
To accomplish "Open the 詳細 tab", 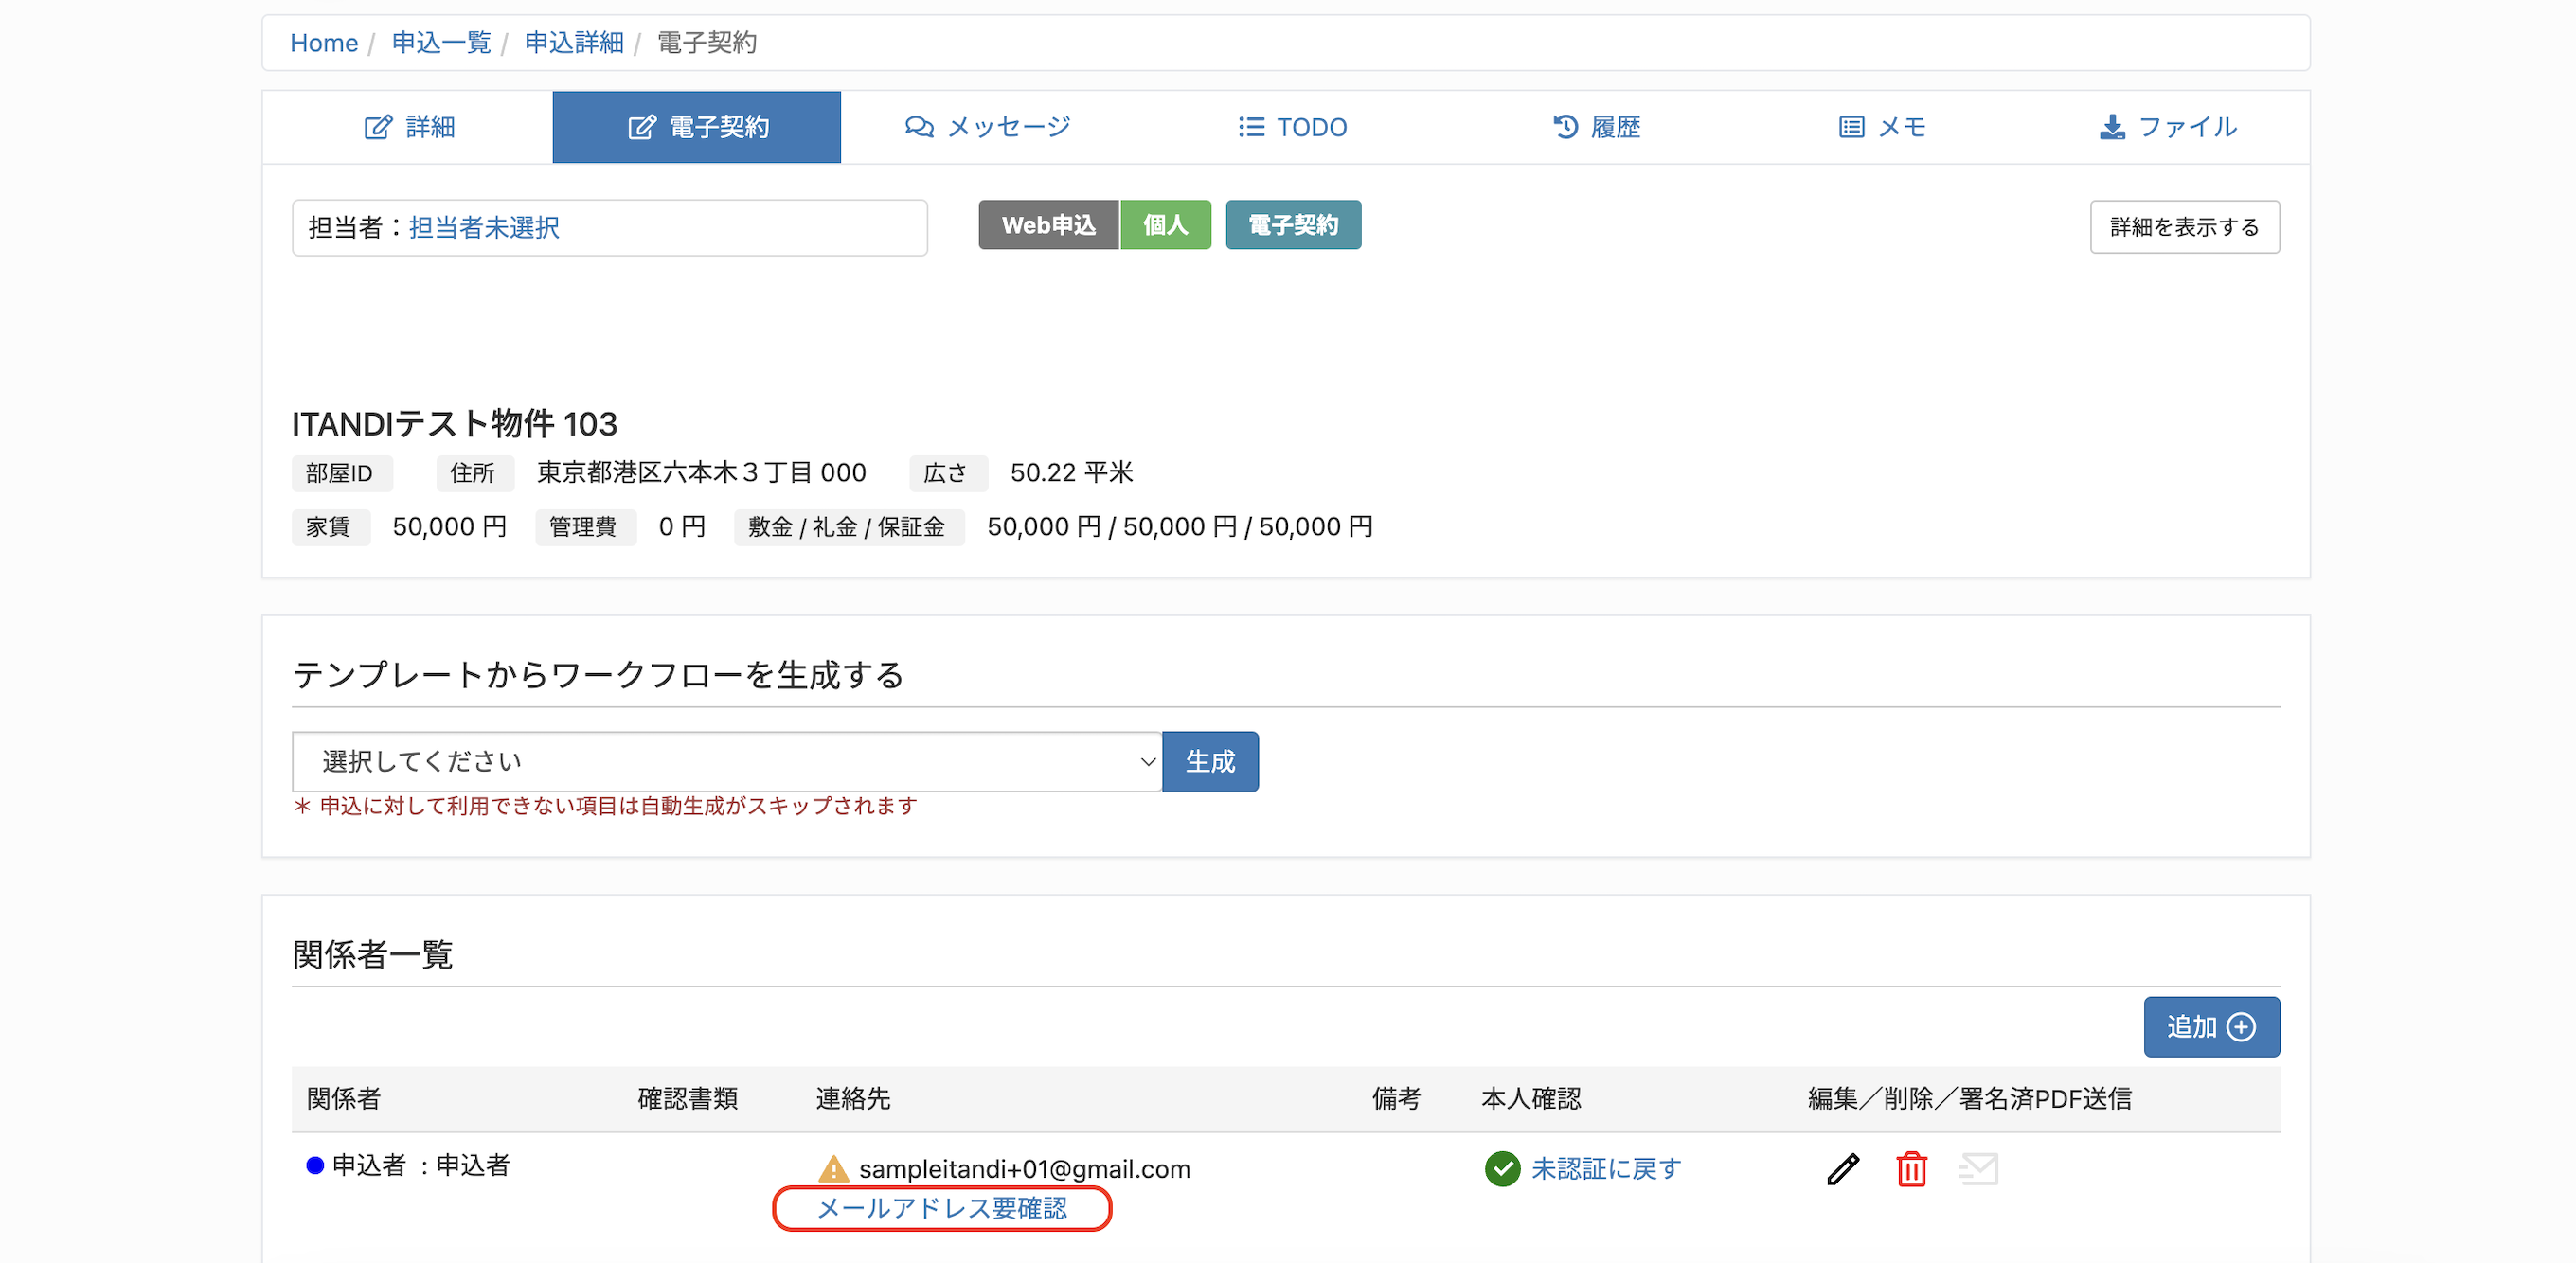I will 408,127.
